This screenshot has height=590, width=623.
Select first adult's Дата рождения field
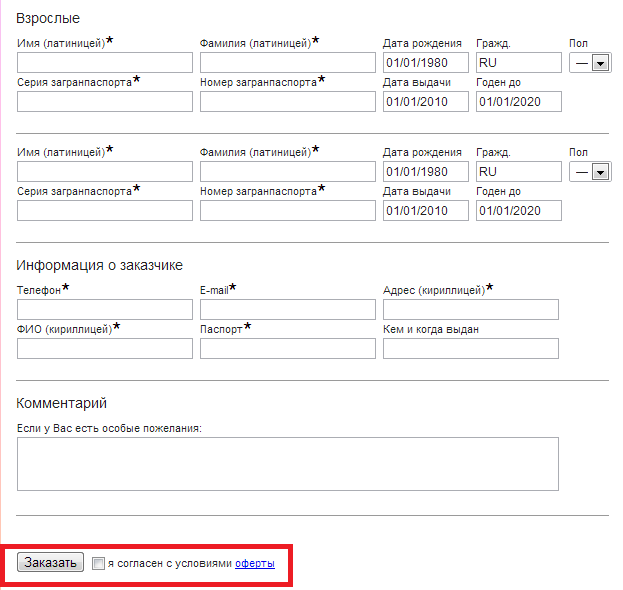[426, 63]
